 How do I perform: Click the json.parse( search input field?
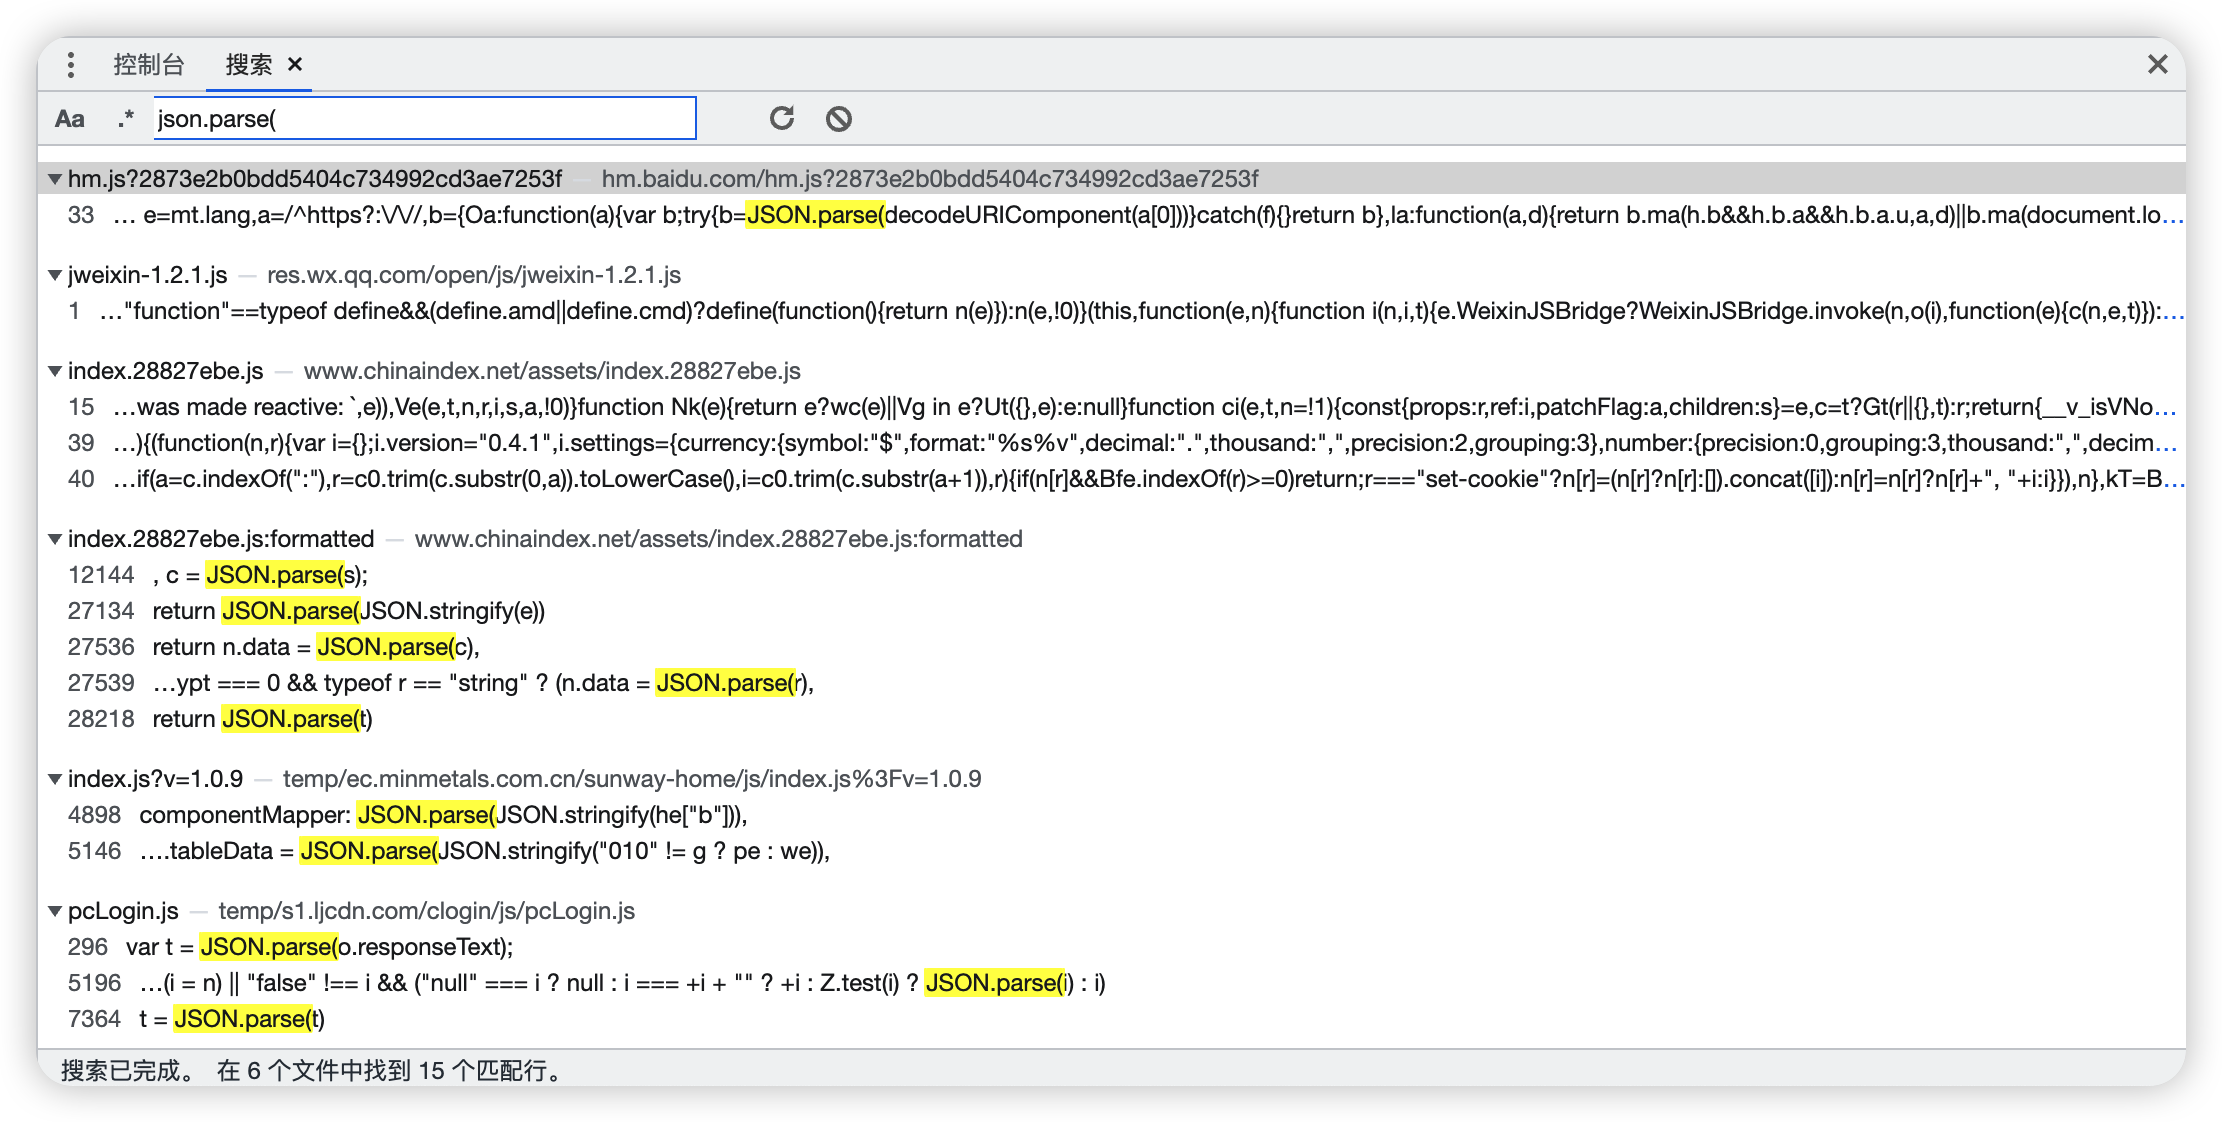pos(425,118)
